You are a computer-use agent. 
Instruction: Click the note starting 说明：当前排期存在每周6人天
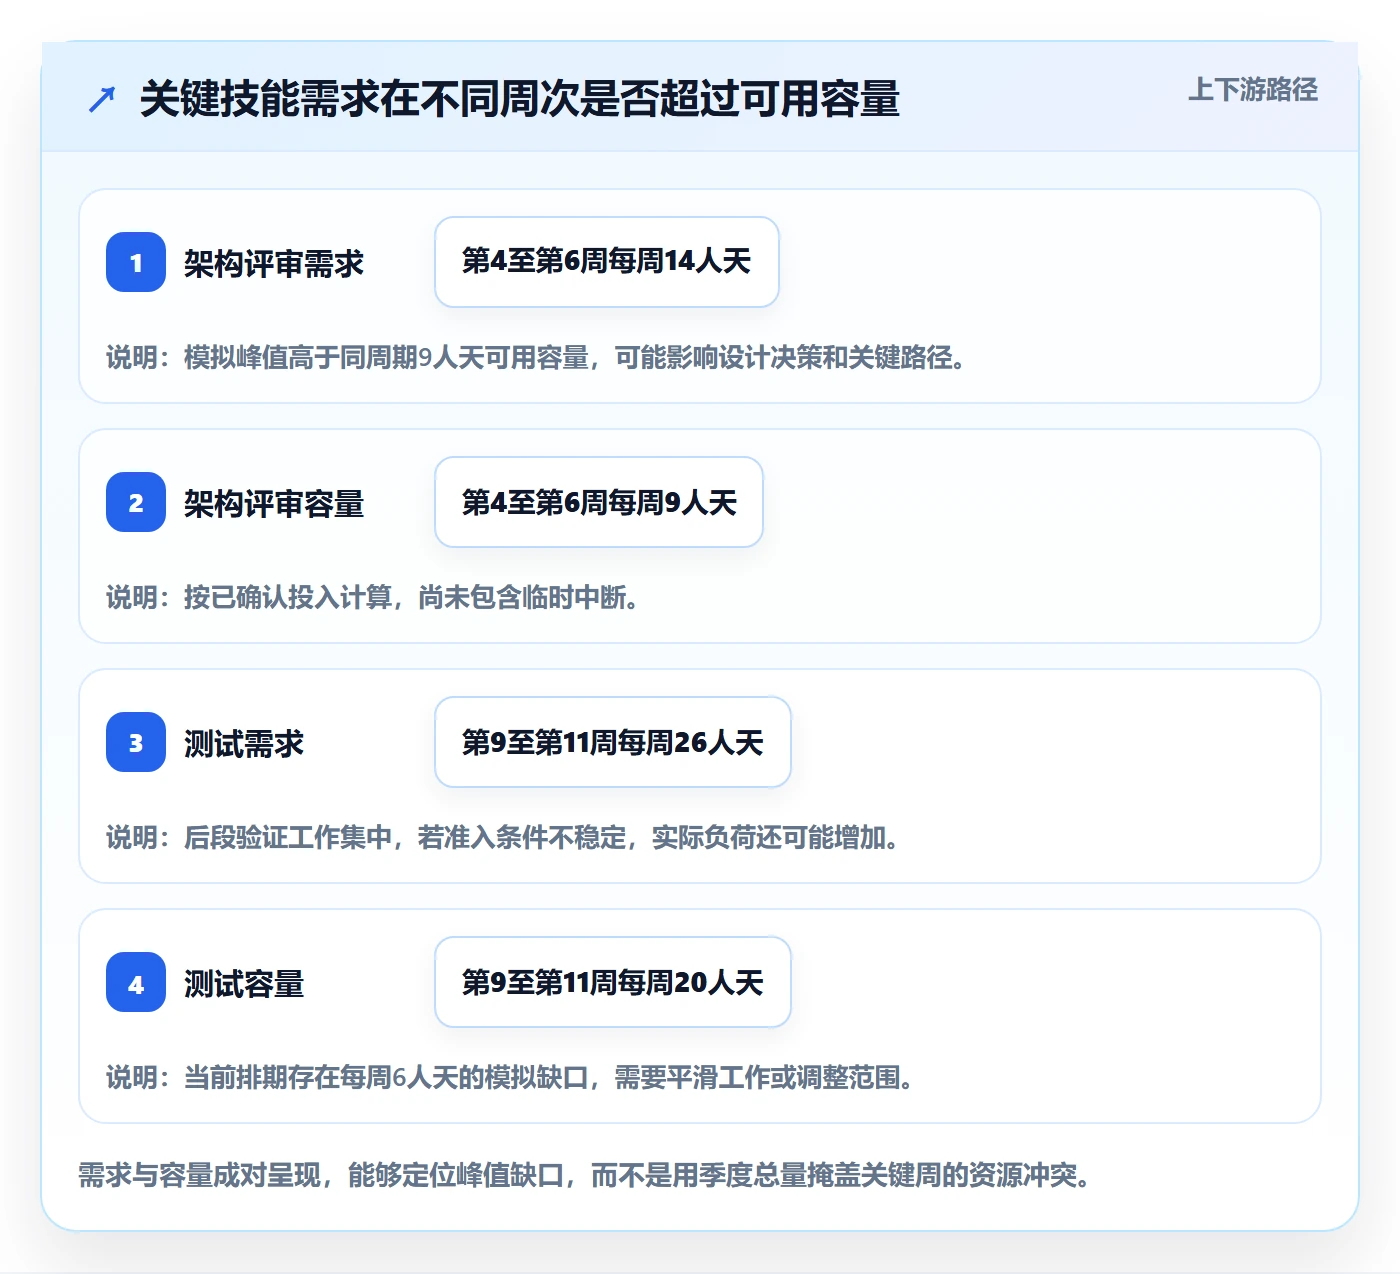510,1078
